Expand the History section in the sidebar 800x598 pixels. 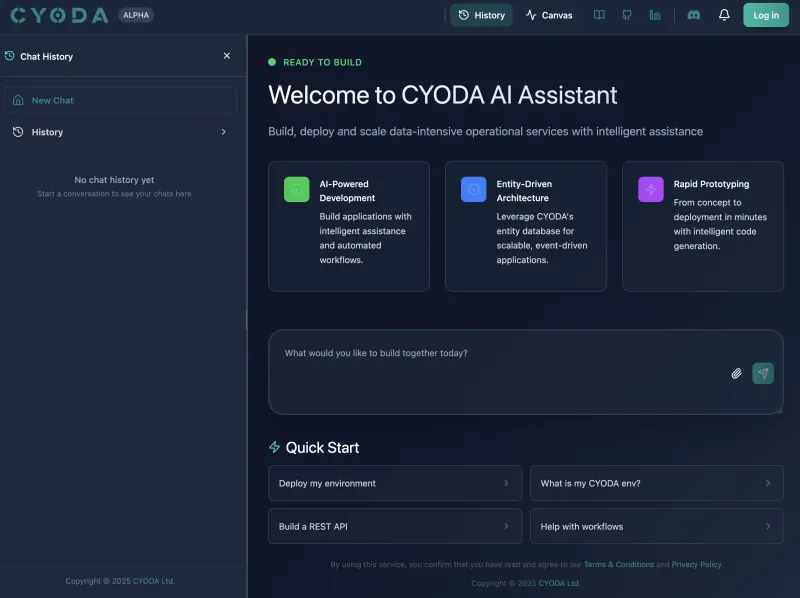pyautogui.click(x=122, y=131)
